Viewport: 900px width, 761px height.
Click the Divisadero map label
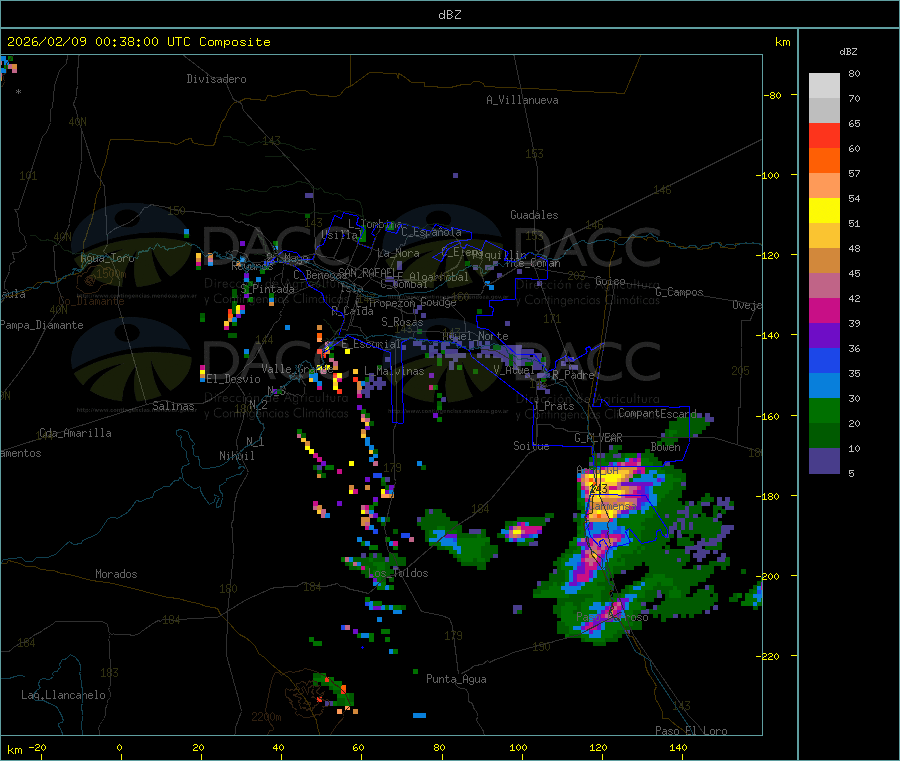click(216, 79)
